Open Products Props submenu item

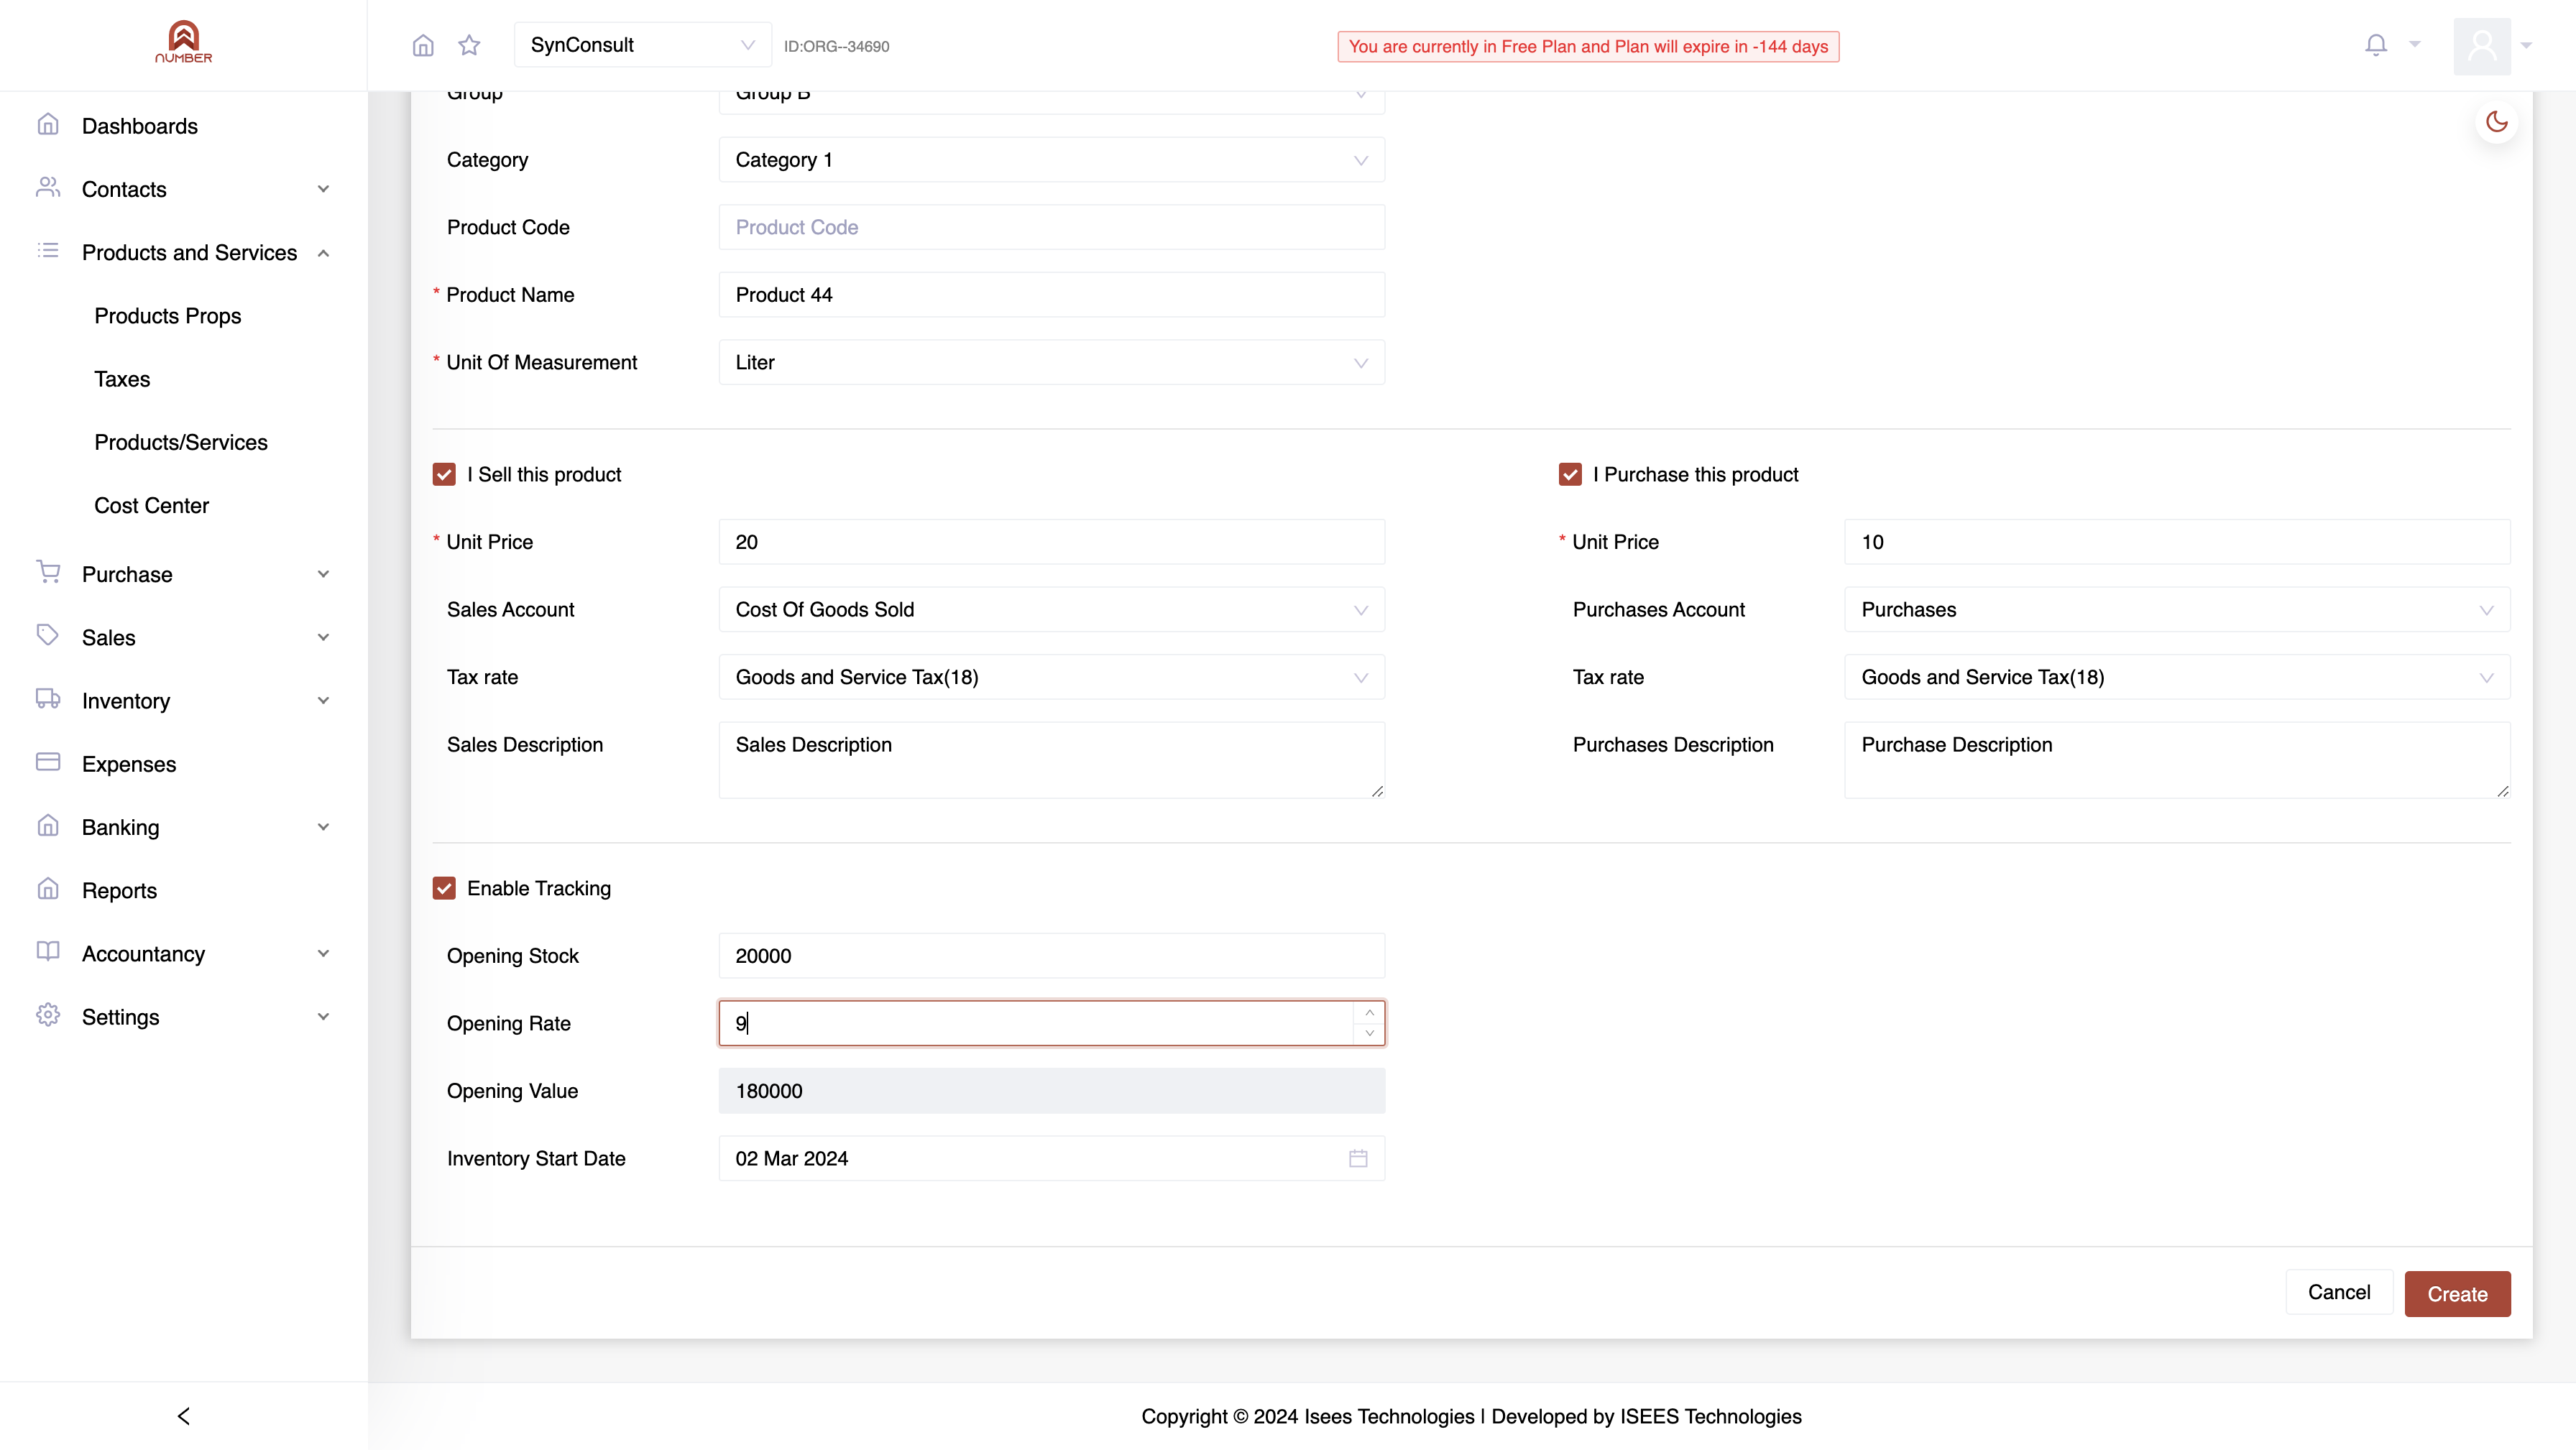click(168, 316)
